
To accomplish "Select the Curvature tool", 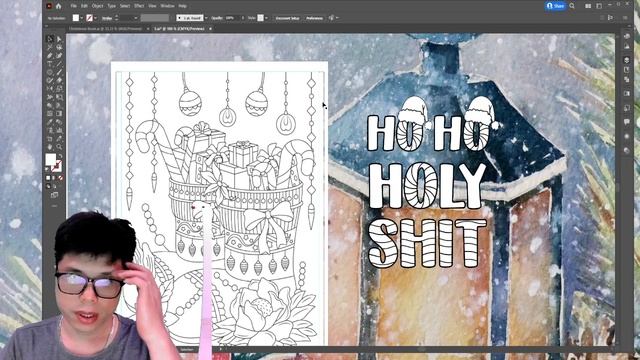I will pos(59,56).
